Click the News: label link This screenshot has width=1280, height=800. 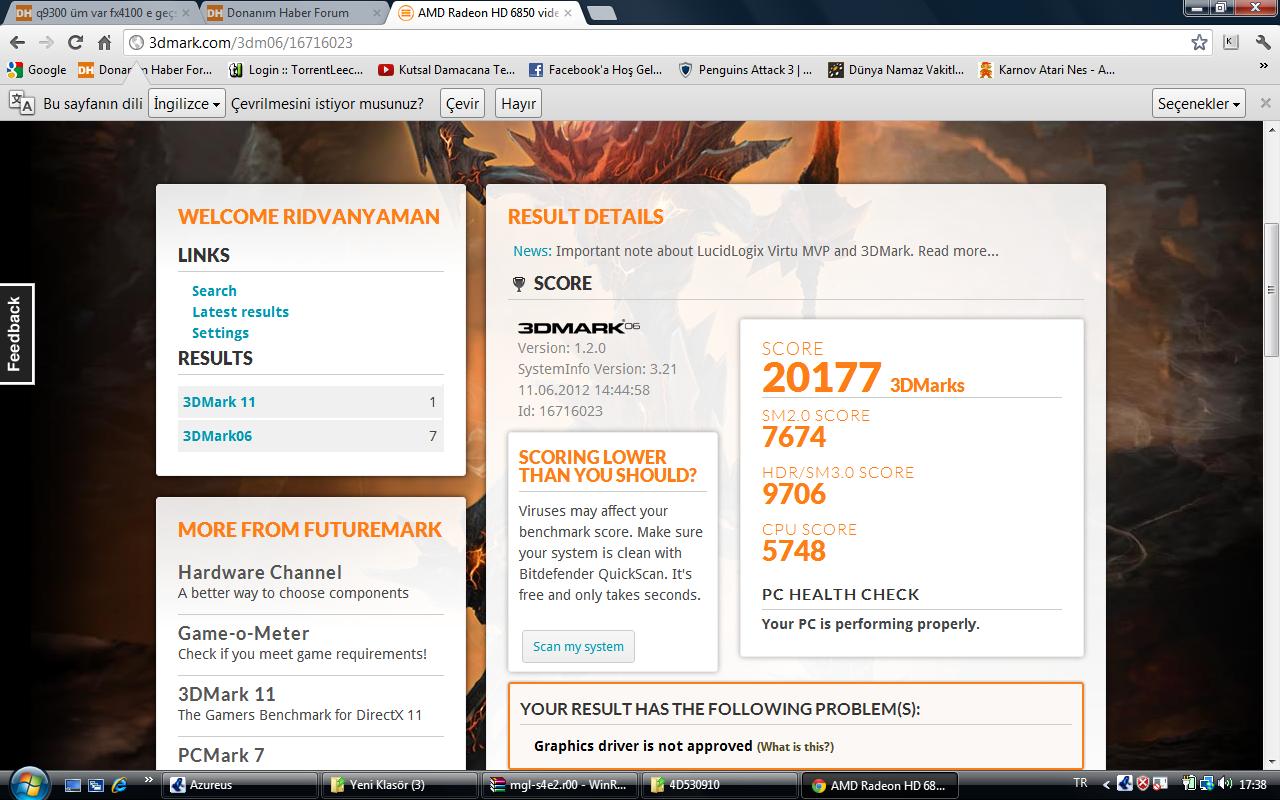532,251
